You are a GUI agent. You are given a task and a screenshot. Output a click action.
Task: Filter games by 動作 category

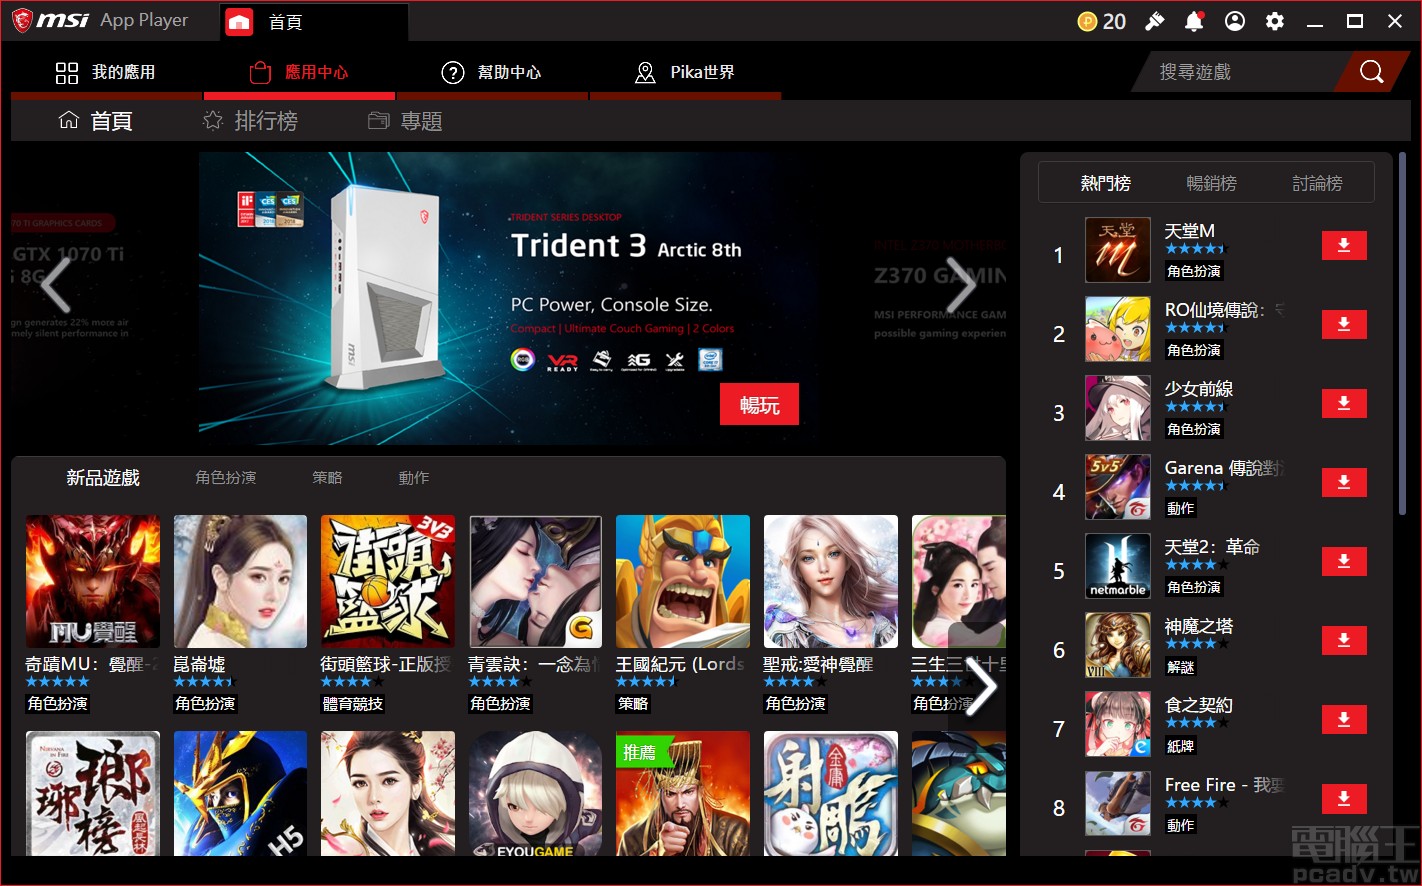coord(413,478)
